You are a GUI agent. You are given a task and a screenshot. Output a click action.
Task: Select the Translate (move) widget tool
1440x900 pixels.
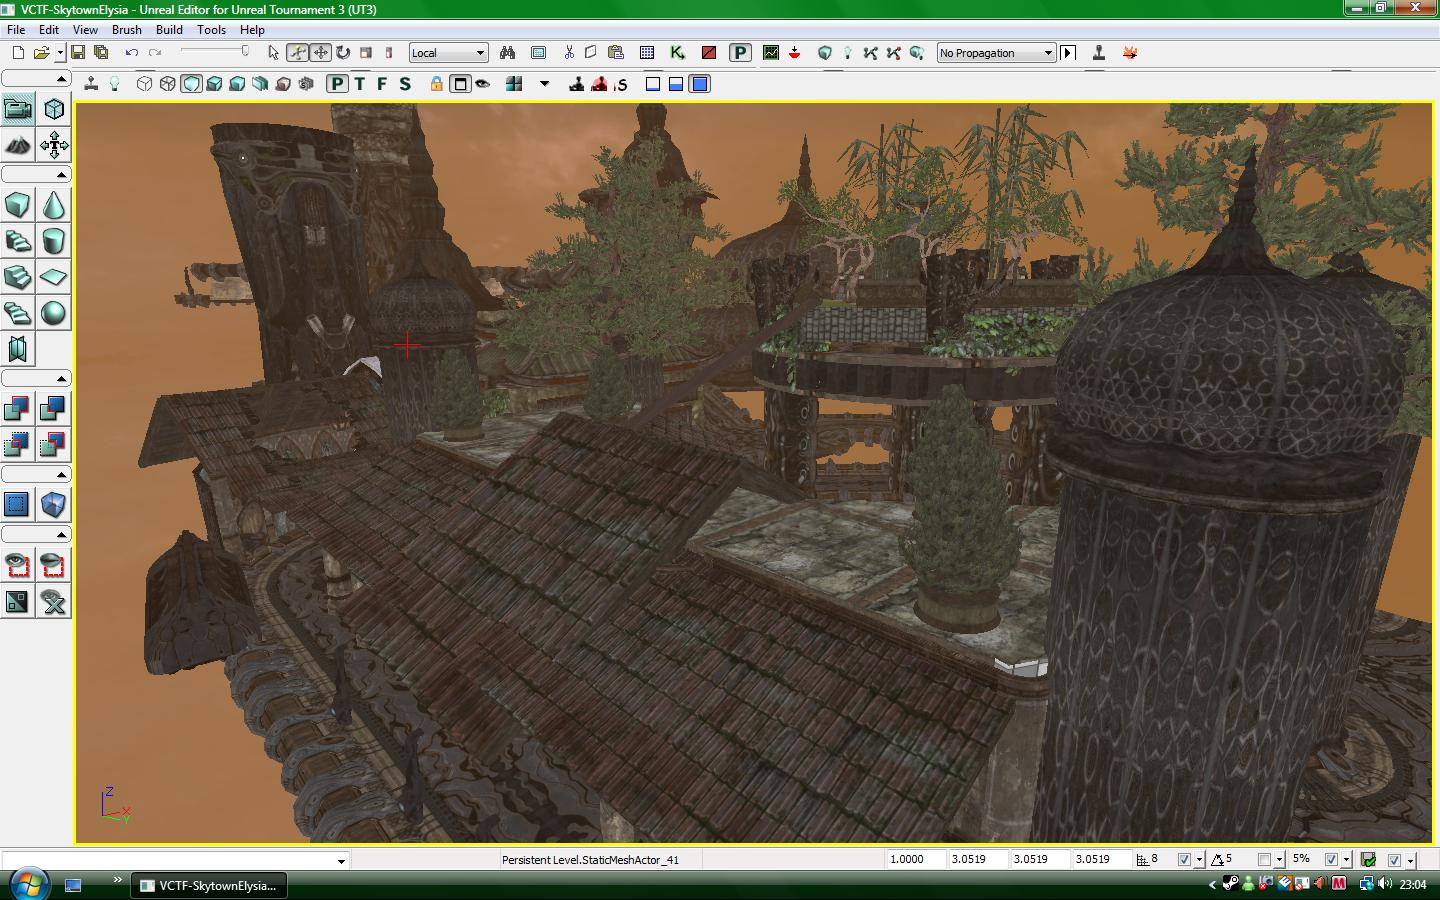click(x=320, y=52)
